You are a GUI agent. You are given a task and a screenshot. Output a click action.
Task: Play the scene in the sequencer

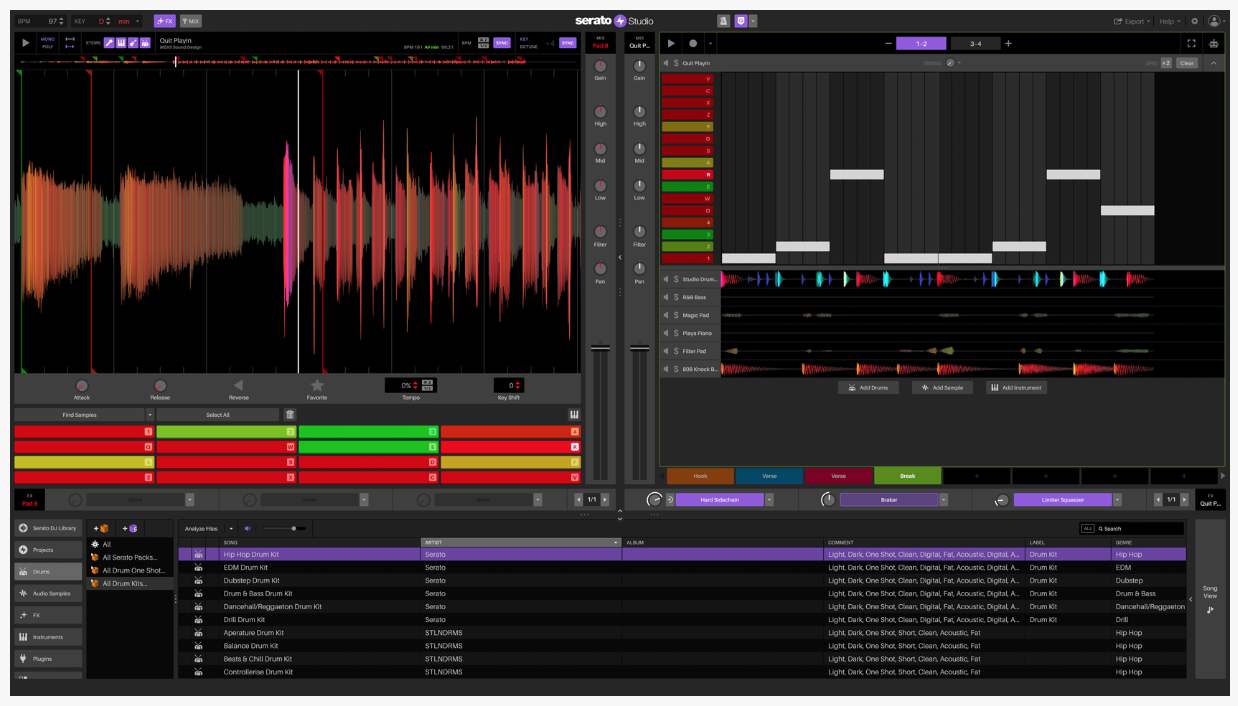[671, 43]
